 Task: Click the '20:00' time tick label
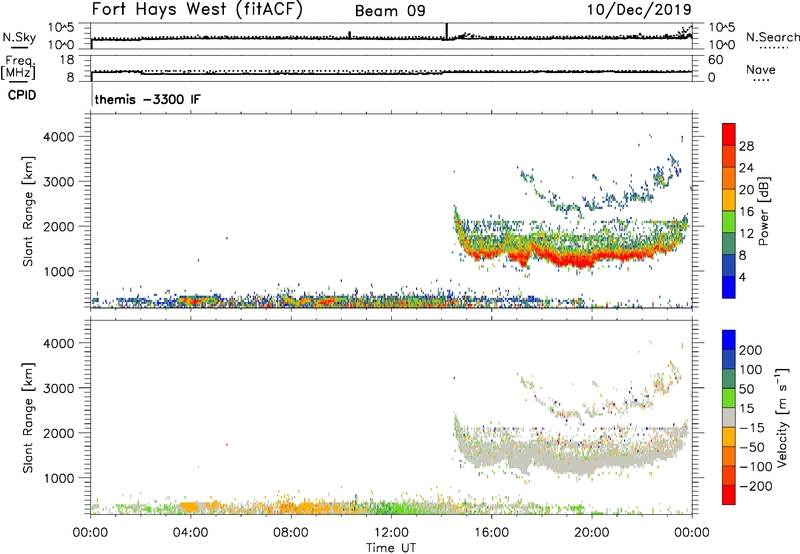pyautogui.click(x=591, y=533)
